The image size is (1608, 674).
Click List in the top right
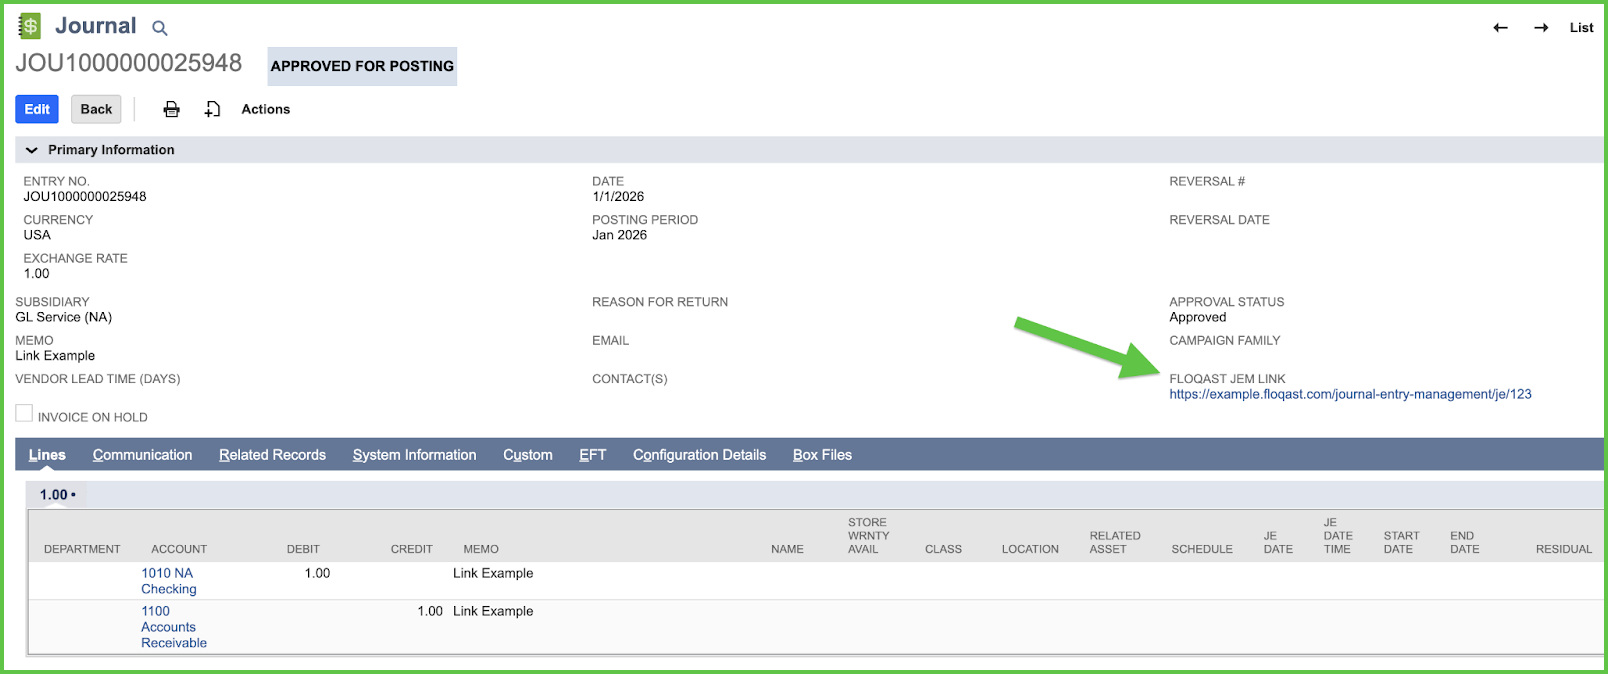[x=1581, y=28]
